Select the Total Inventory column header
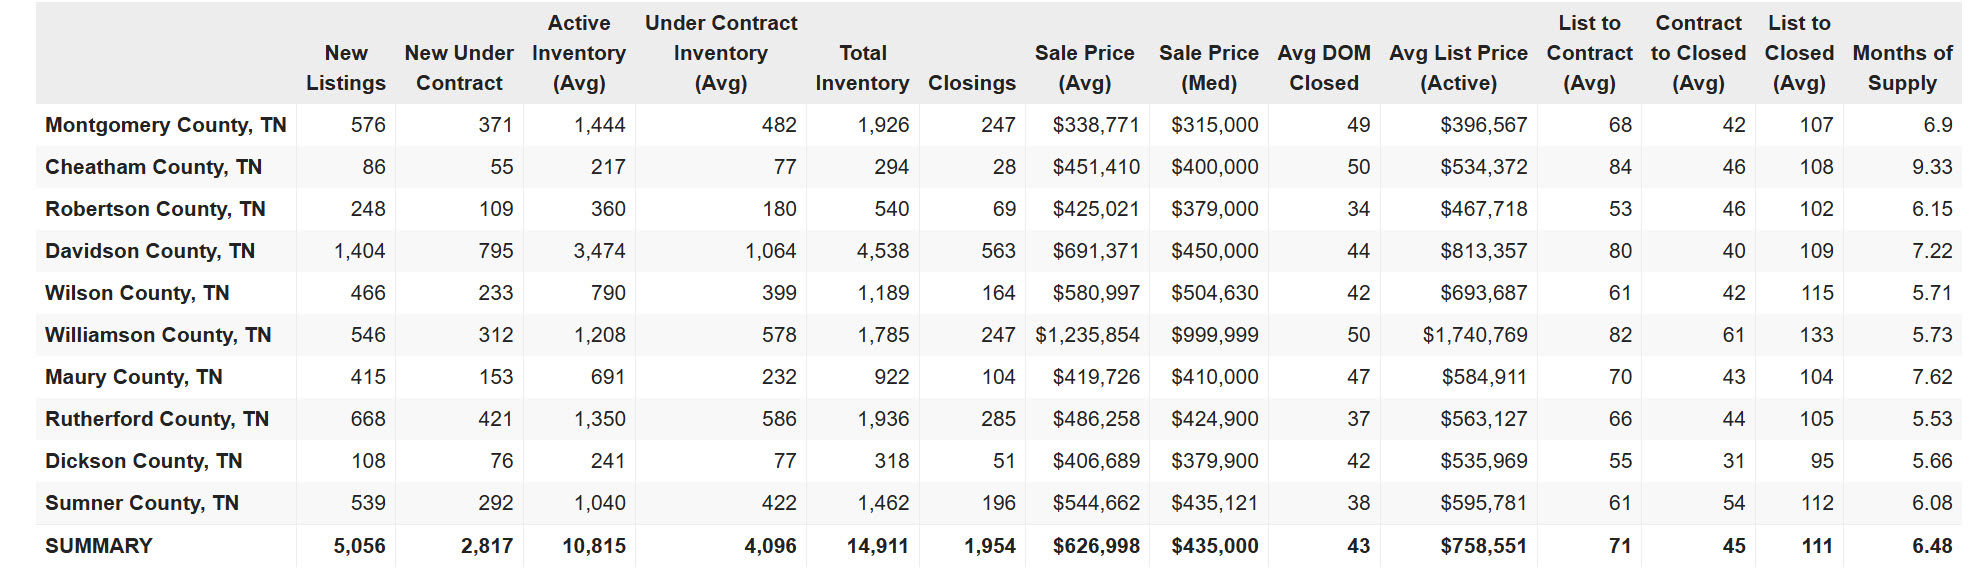Viewport: 1980px width, 580px height. click(x=862, y=68)
